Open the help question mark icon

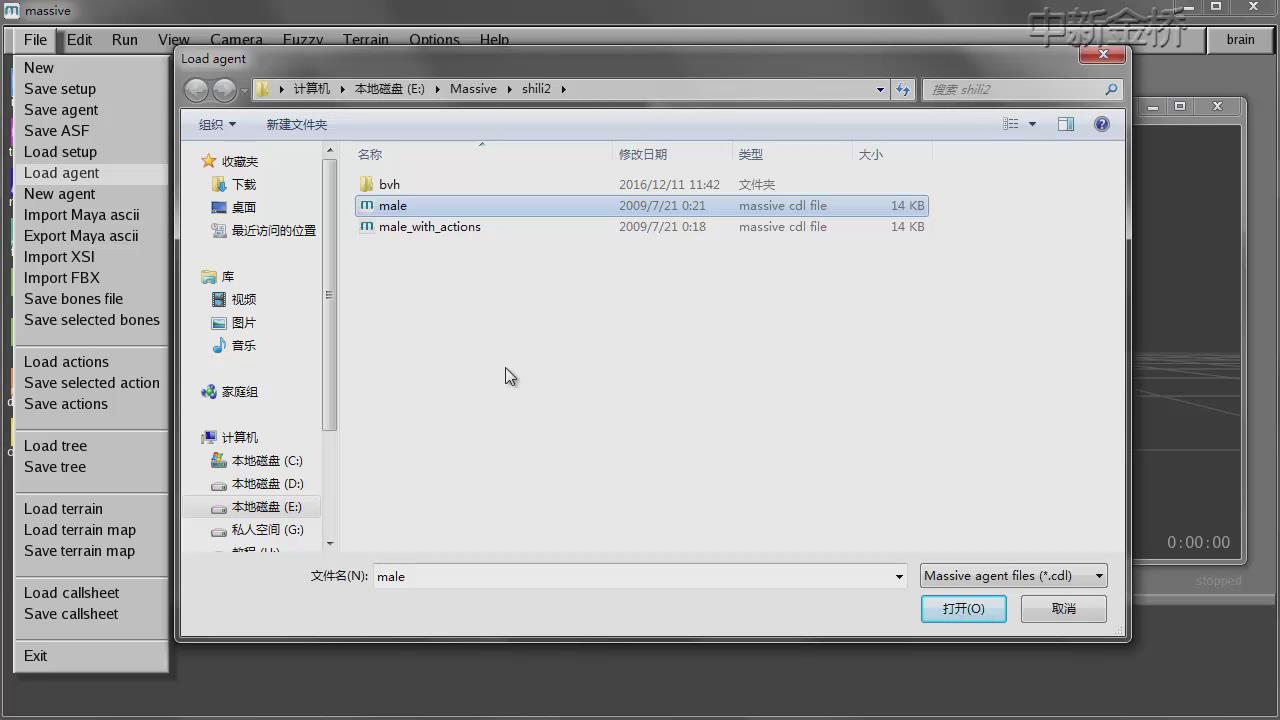tap(1102, 124)
